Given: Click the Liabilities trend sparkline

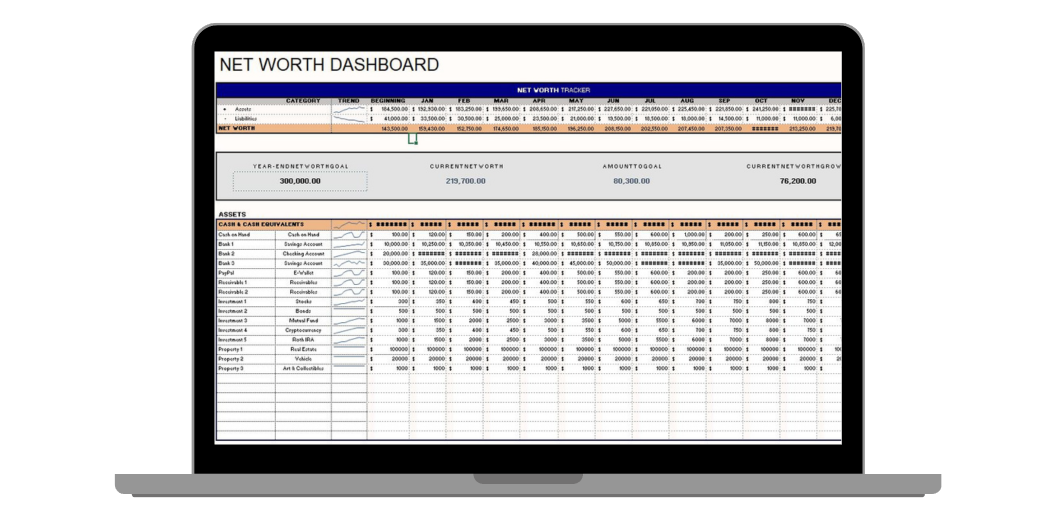Looking at the screenshot, I should click(349, 118).
